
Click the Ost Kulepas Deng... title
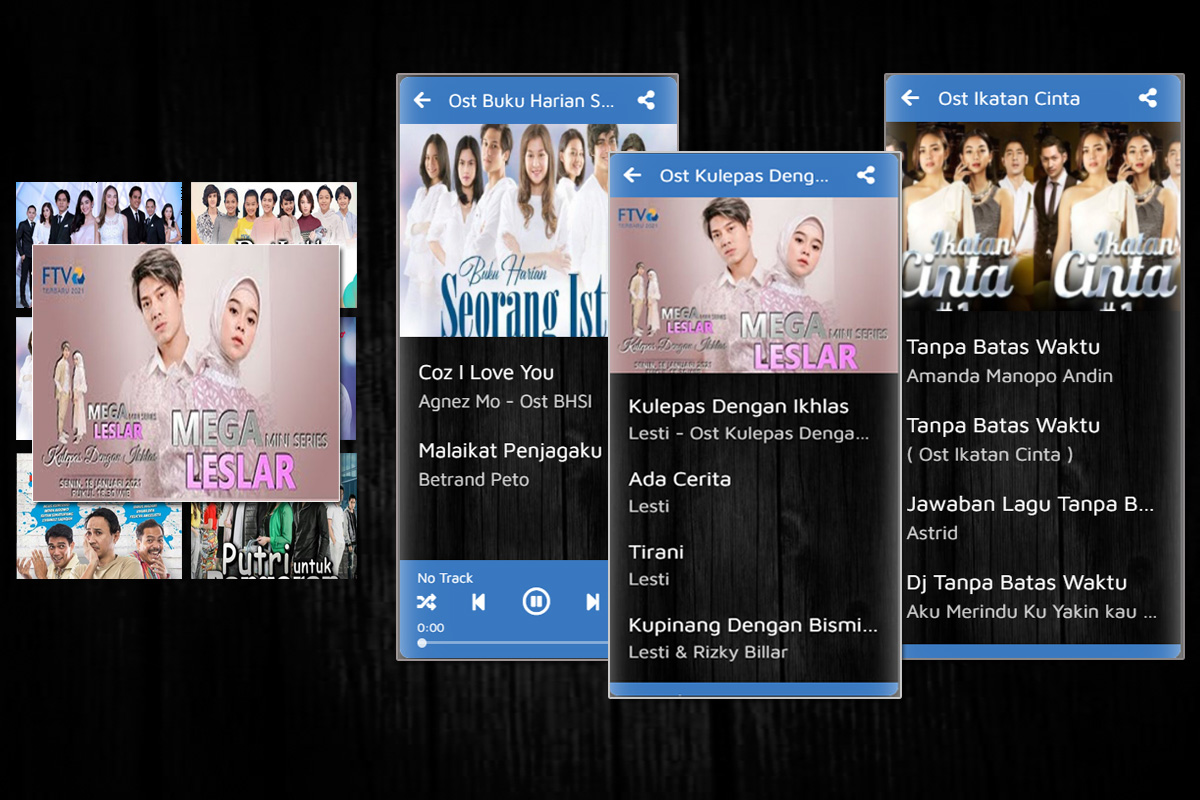click(x=744, y=176)
